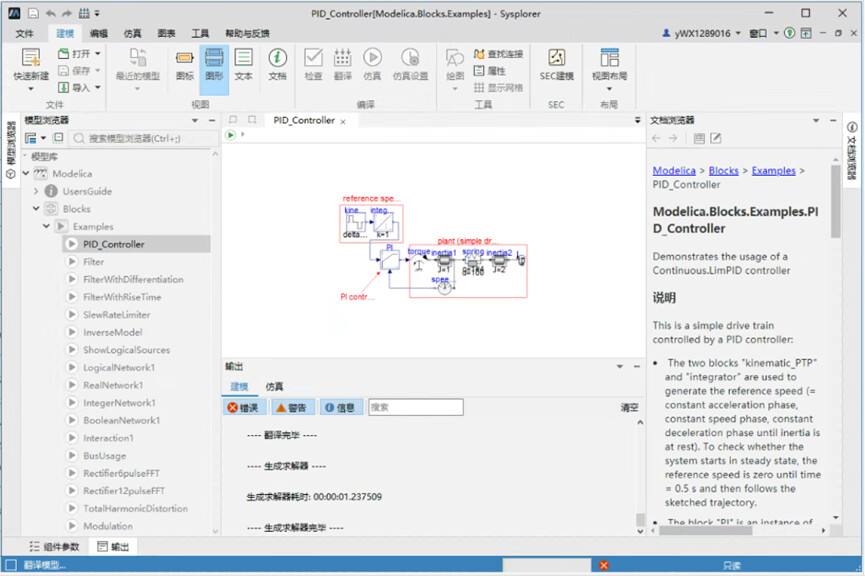Click the 导入 import button
This screenshot has width=865, height=576.
tap(75, 87)
